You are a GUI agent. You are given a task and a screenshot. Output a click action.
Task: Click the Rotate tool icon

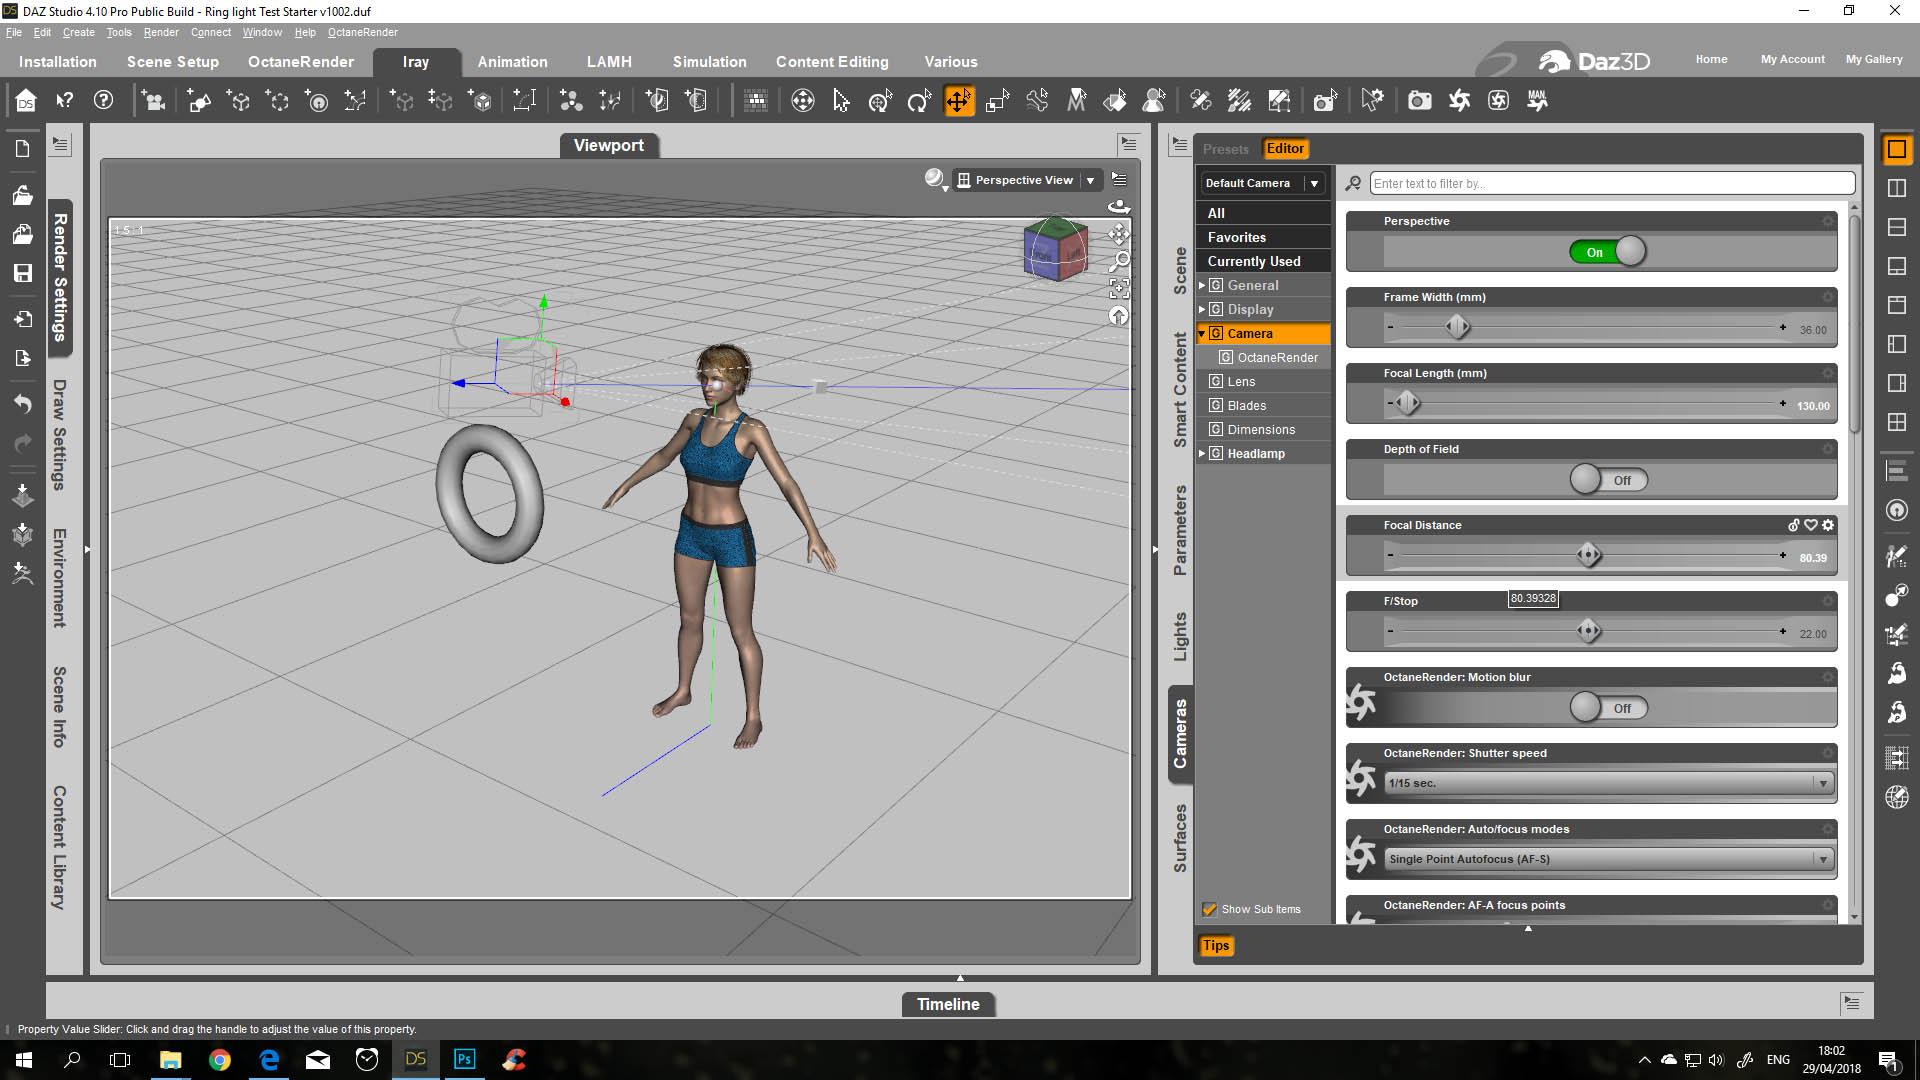point(919,101)
